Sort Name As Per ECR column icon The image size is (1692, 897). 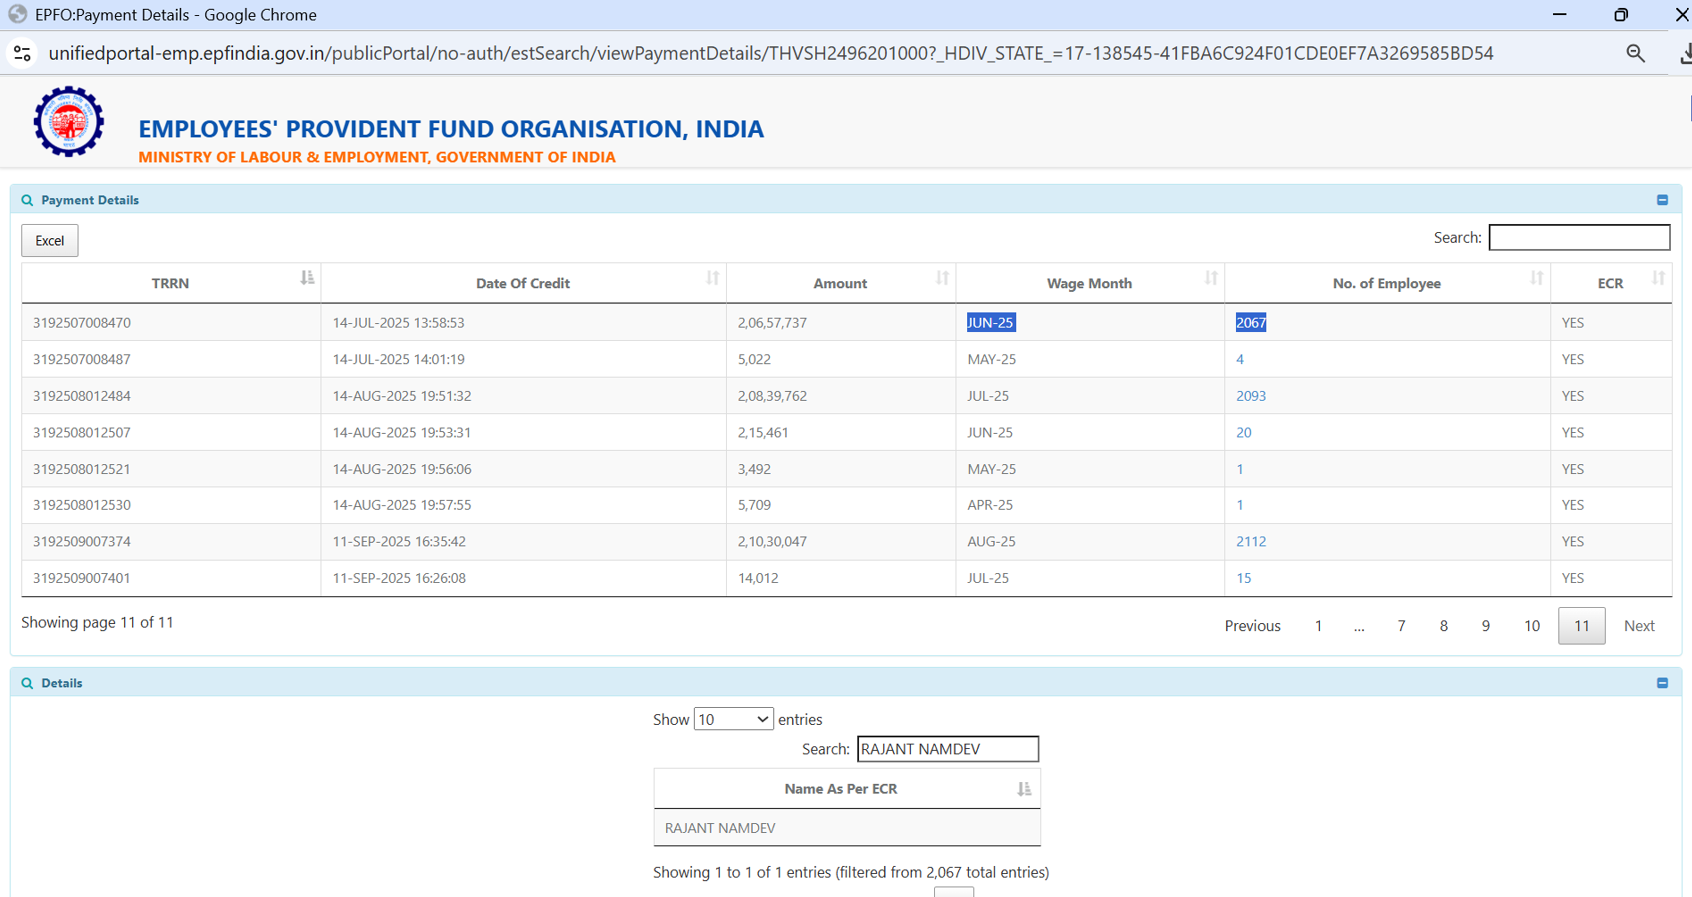(x=1024, y=789)
